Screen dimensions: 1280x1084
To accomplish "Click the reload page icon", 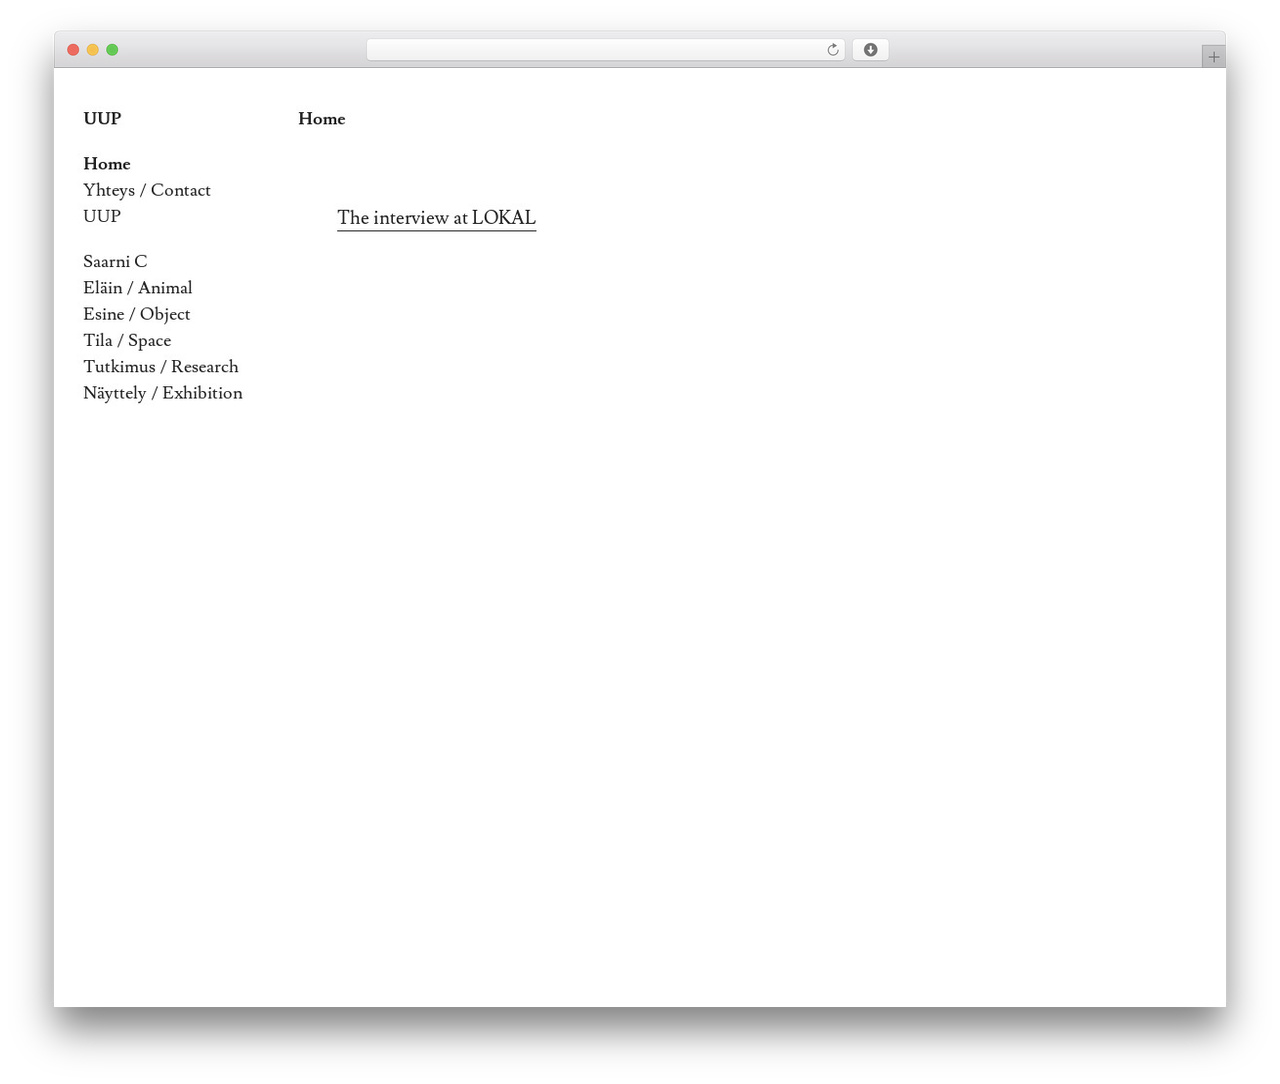I will pos(832,50).
